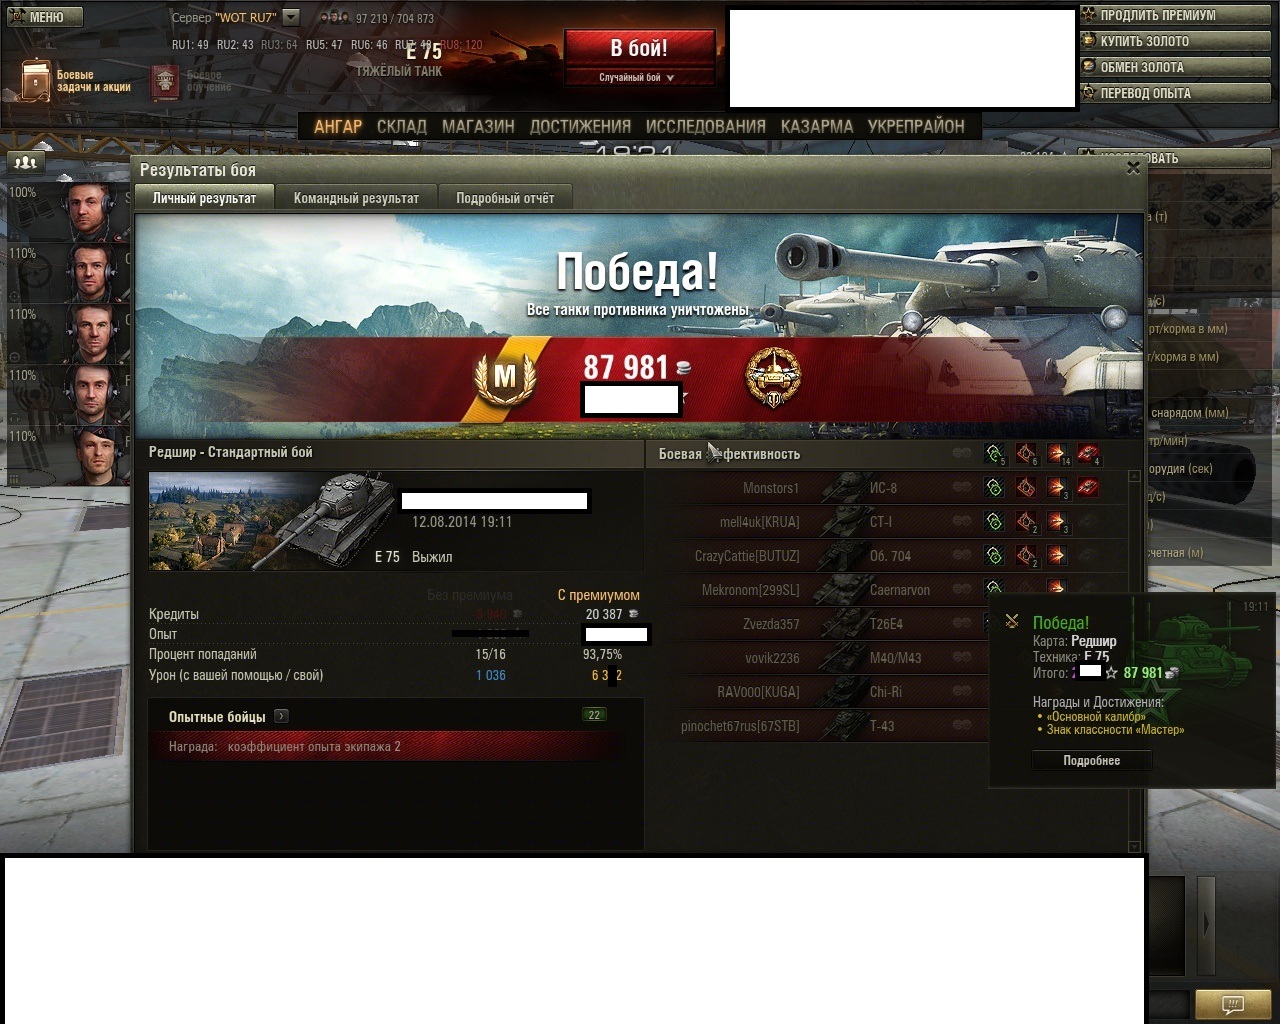Viewport: 1280px width, 1024px height.
Task: Close the battle results window
Action: pyautogui.click(x=1133, y=168)
